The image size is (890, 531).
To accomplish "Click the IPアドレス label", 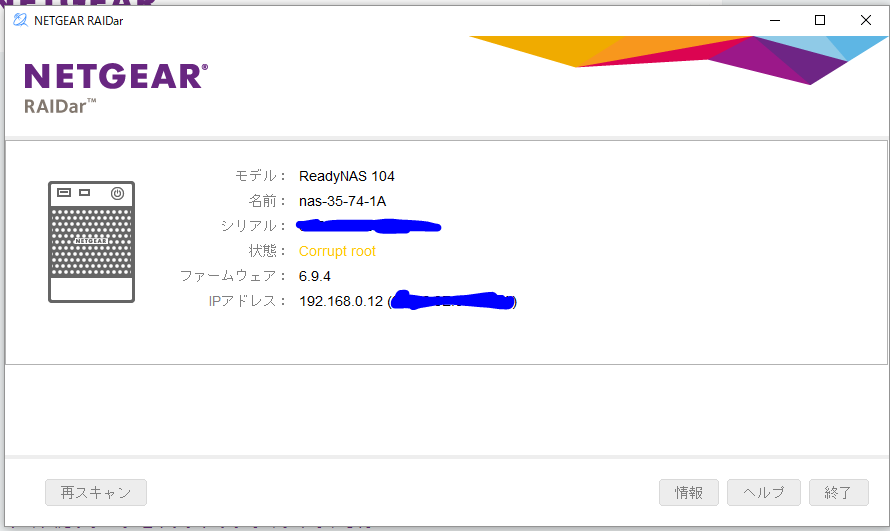I will point(247,301).
